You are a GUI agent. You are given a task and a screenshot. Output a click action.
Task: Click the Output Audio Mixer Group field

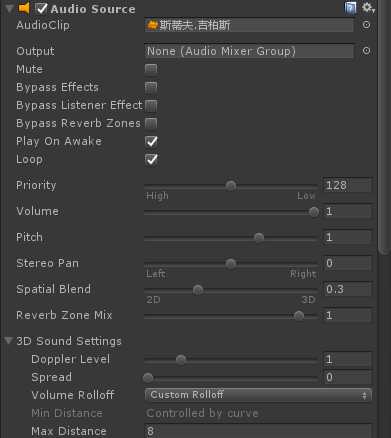[x=249, y=51]
